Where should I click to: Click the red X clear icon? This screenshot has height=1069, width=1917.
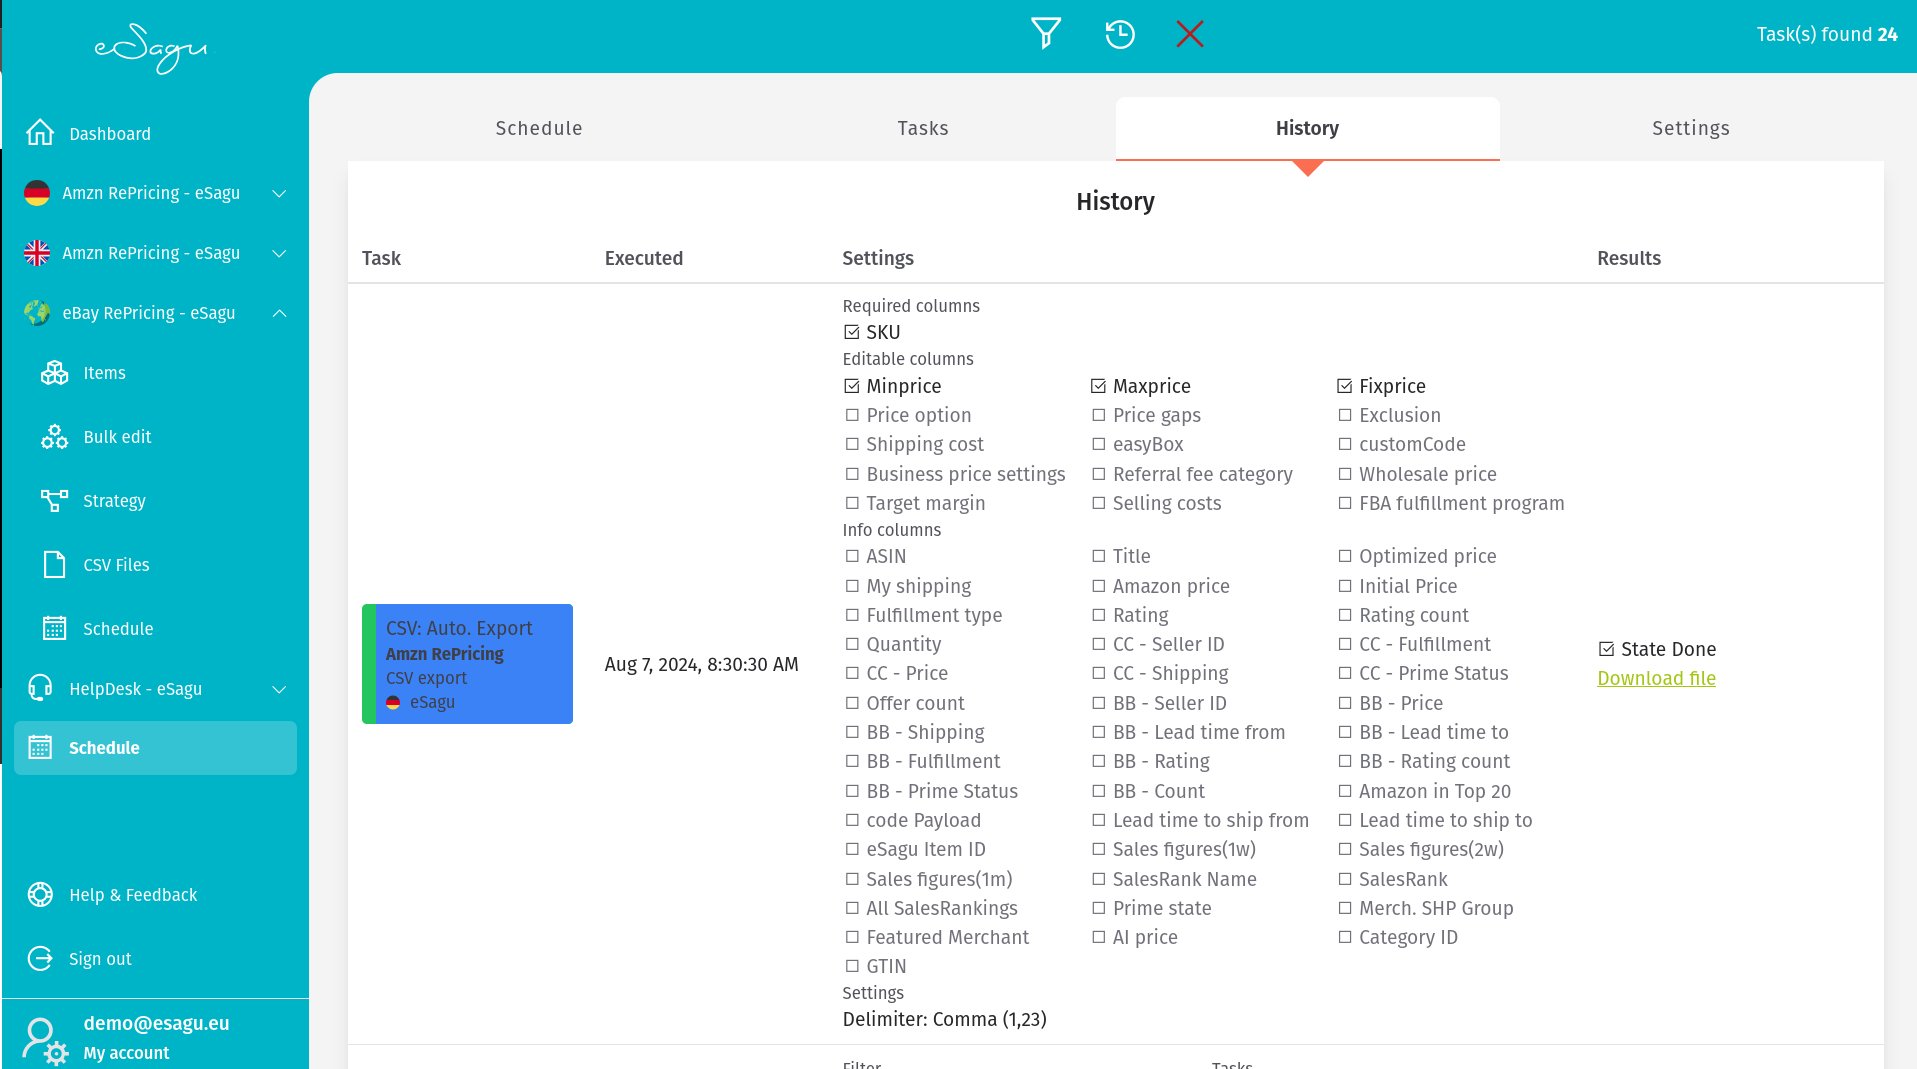pyautogui.click(x=1189, y=34)
